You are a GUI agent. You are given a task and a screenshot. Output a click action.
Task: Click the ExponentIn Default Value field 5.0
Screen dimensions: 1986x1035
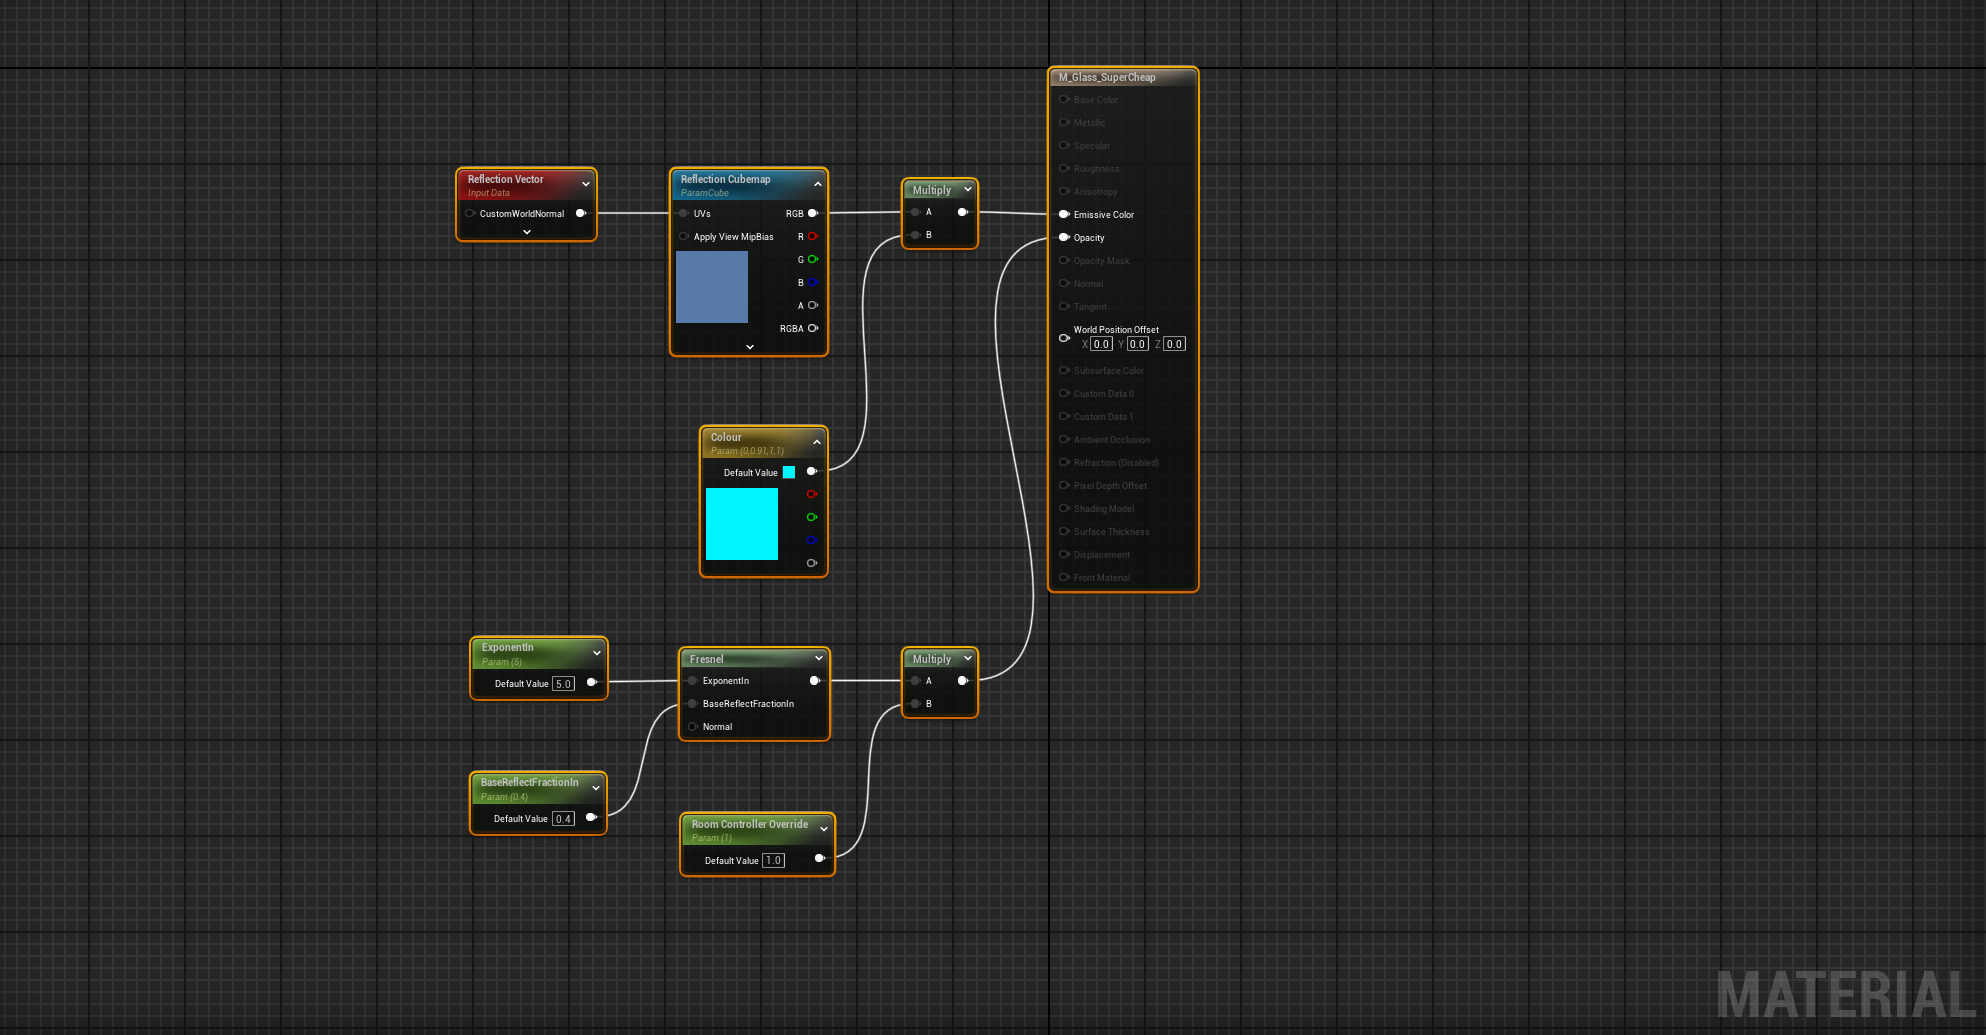coord(564,684)
